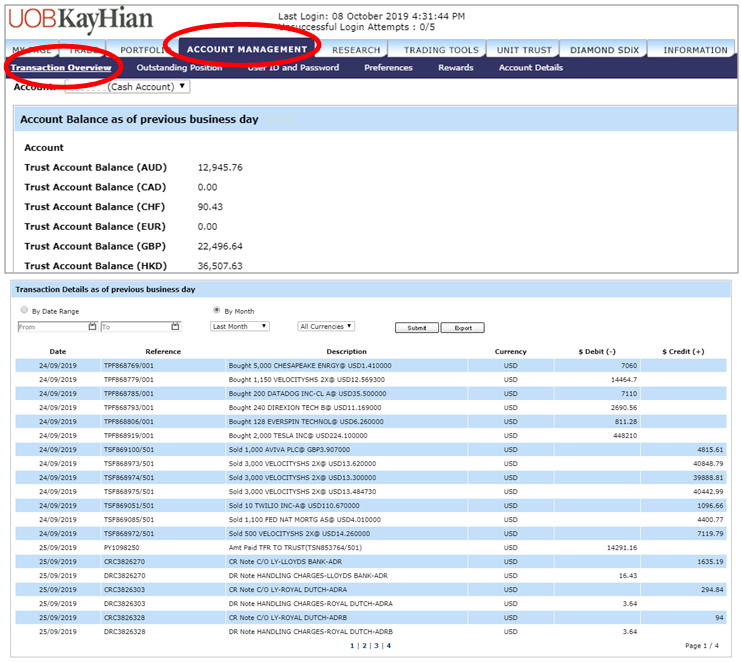Open the Research tab
This screenshot has width=741, height=662.
[355, 50]
